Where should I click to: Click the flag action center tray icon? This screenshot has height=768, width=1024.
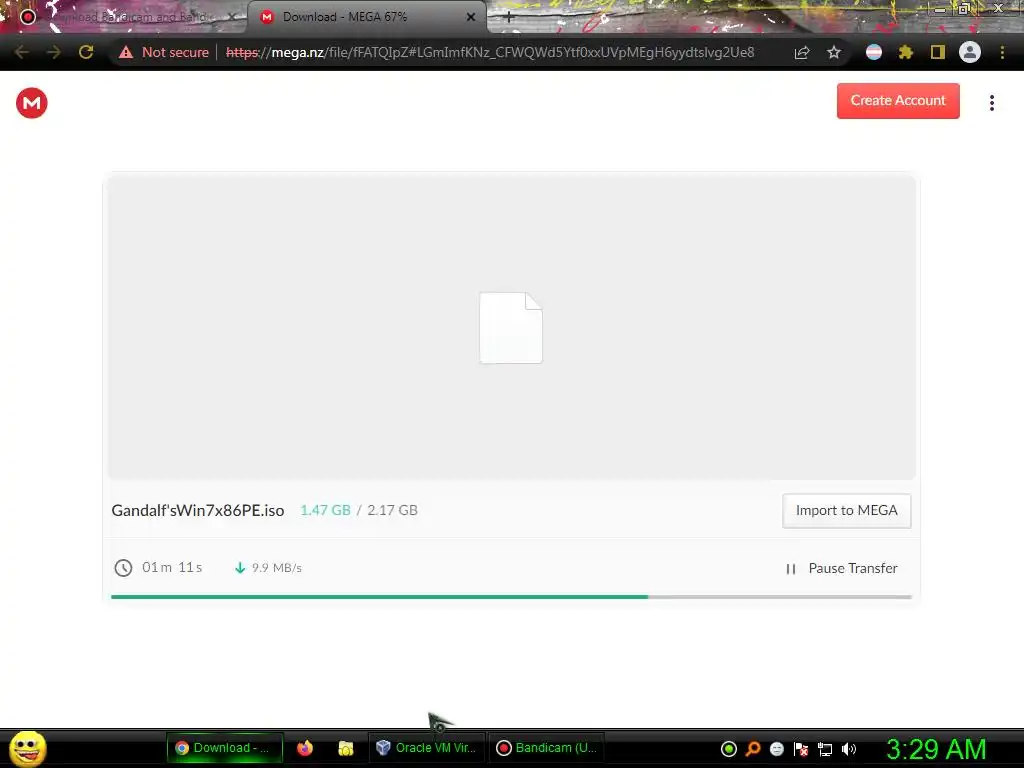point(801,749)
